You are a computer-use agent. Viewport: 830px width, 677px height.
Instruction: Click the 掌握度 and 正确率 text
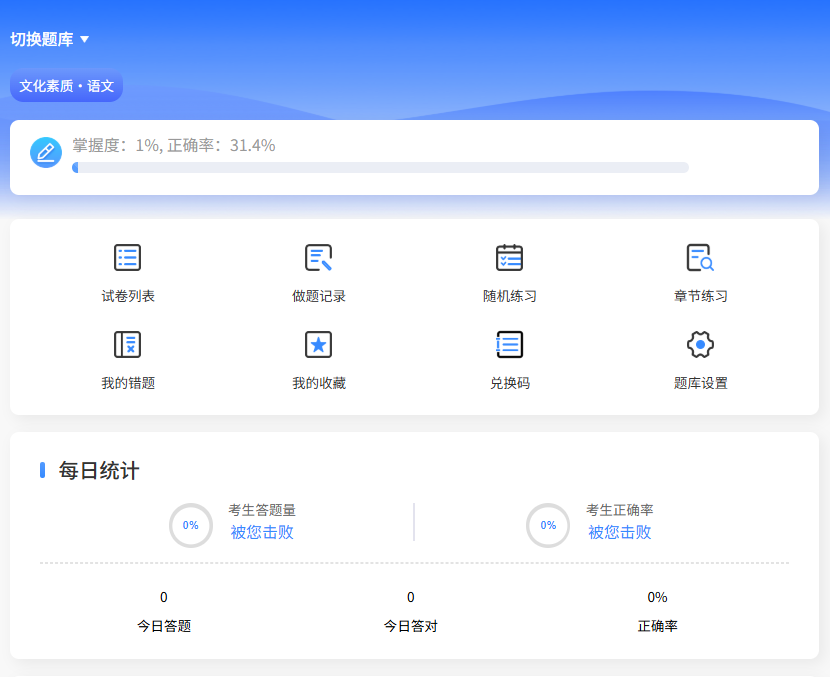(173, 146)
